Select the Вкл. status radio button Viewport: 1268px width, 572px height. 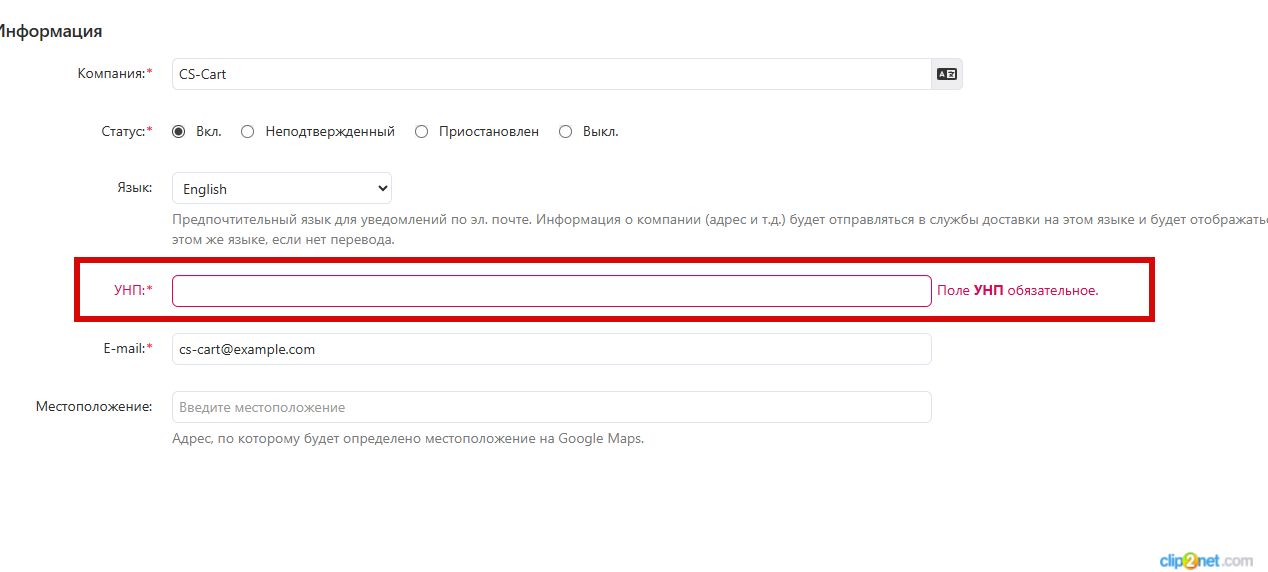pos(179,131)
